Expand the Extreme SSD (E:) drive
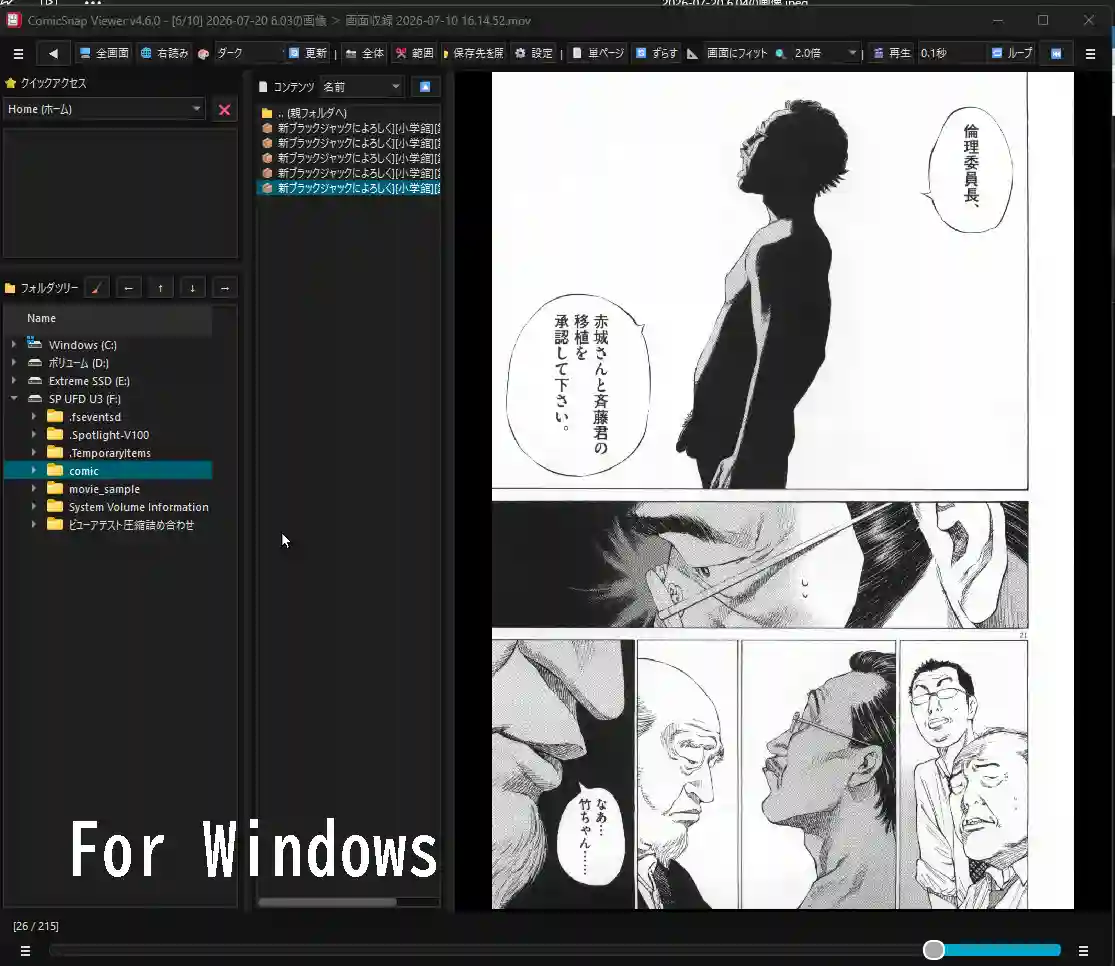1115x966 pixels. click(x=14, y=381)
